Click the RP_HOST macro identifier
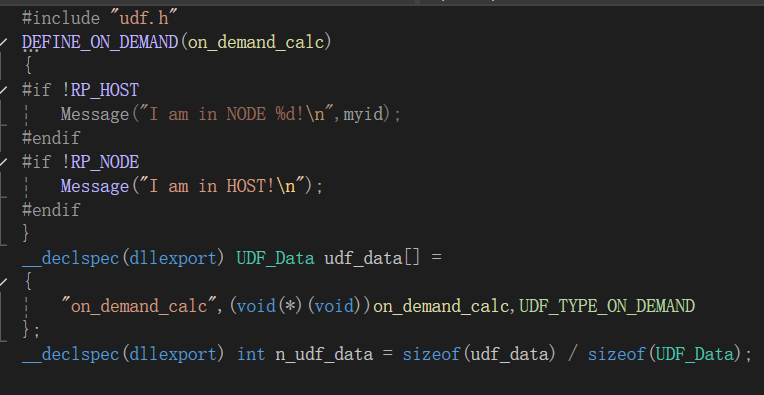Image resolution: width=764 pixels, height=395 pixels. pos(105,90)
